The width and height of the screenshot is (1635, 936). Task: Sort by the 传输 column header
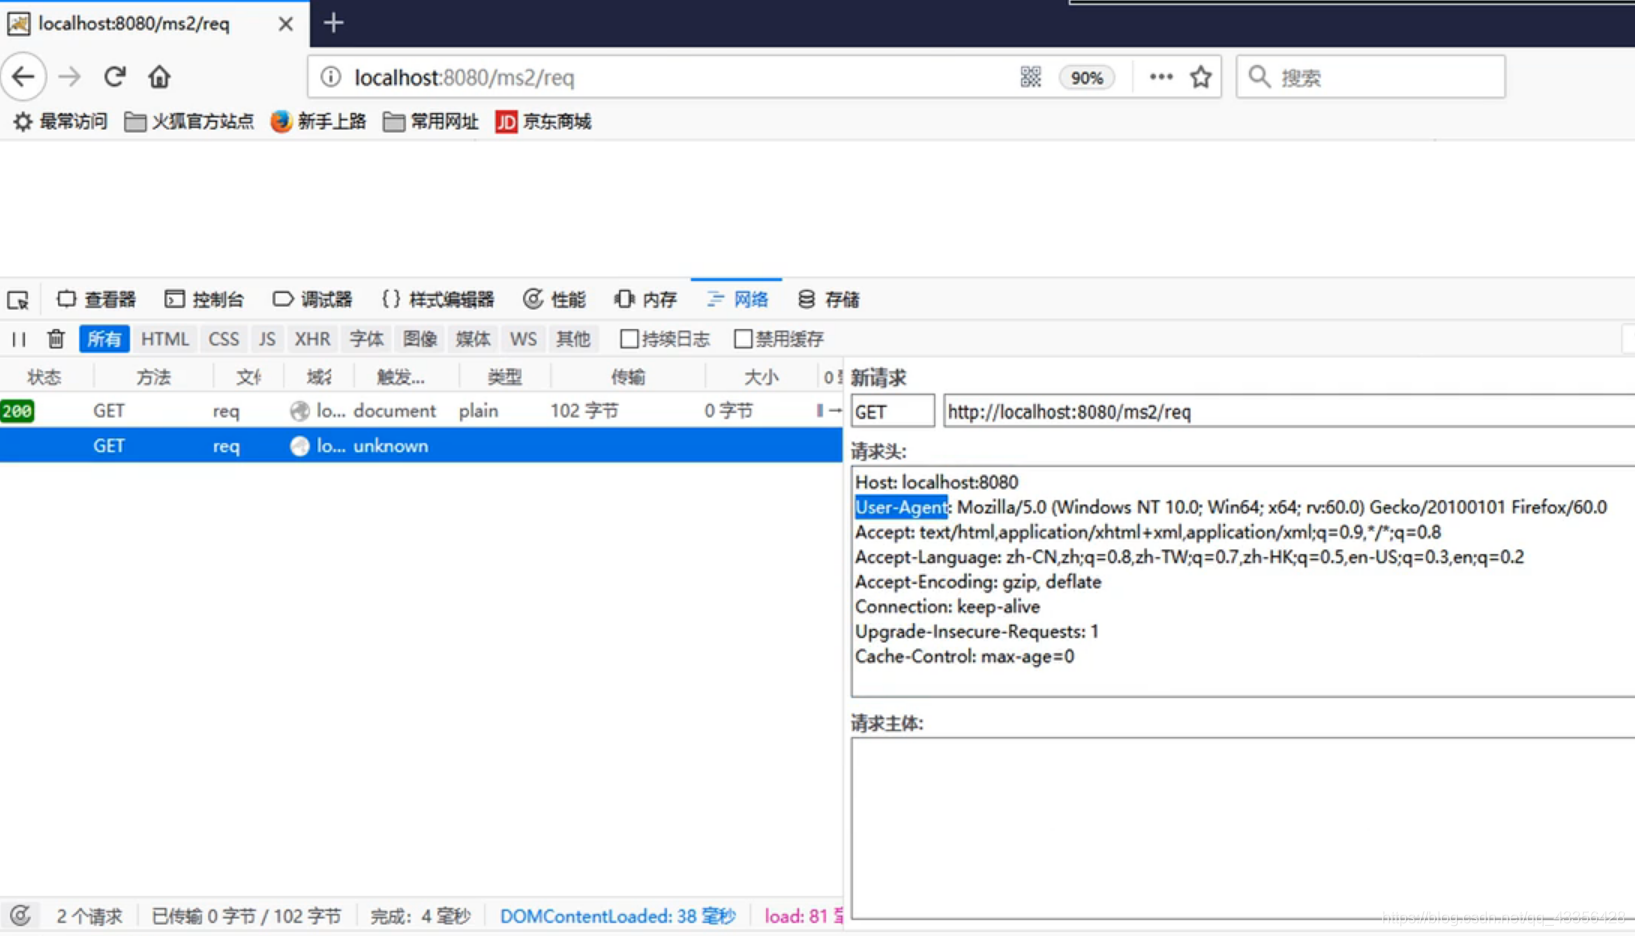pos(628,377)
